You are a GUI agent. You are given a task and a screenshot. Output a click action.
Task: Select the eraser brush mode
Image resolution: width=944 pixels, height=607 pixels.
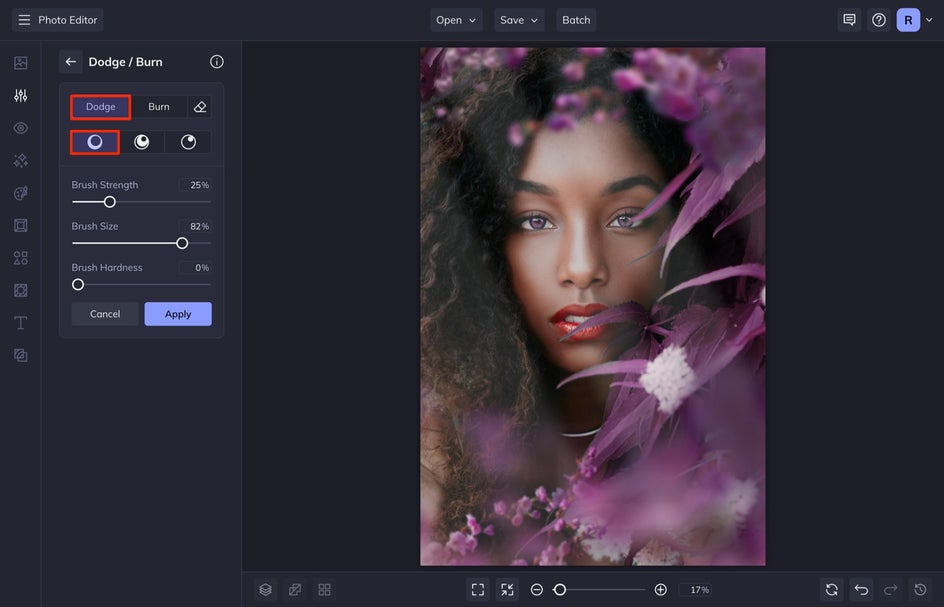click(200, 107)
